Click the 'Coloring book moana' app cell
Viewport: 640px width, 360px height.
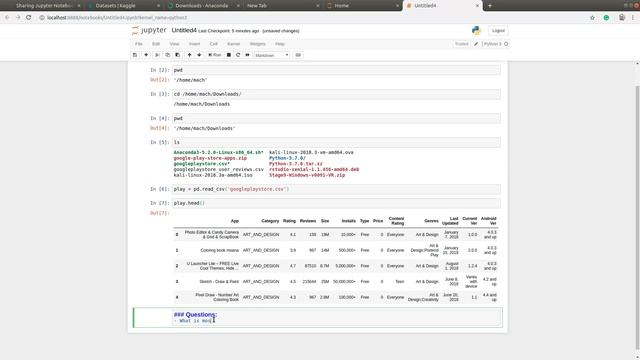pos(220,250)
